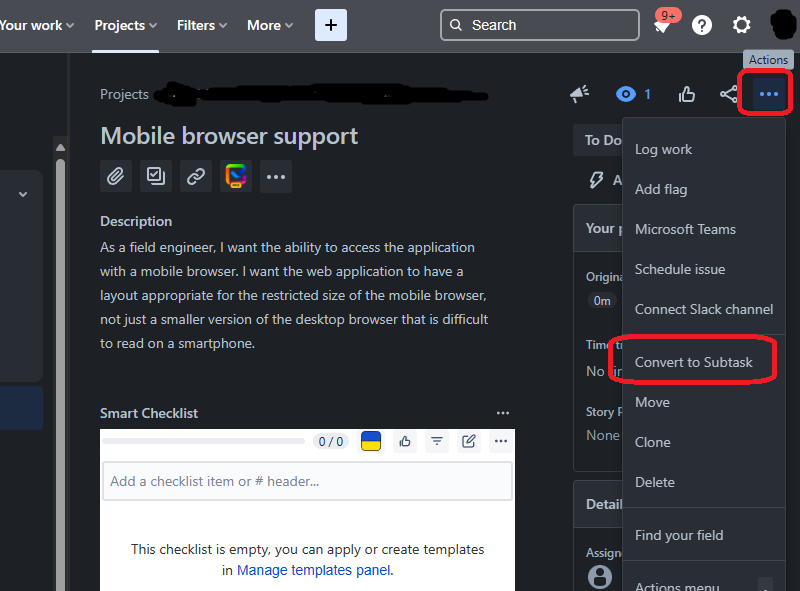The height and width of the screenshot is (591, 800).
Task: Open the issue Actions three-dot button
Action: pos(768,94)
